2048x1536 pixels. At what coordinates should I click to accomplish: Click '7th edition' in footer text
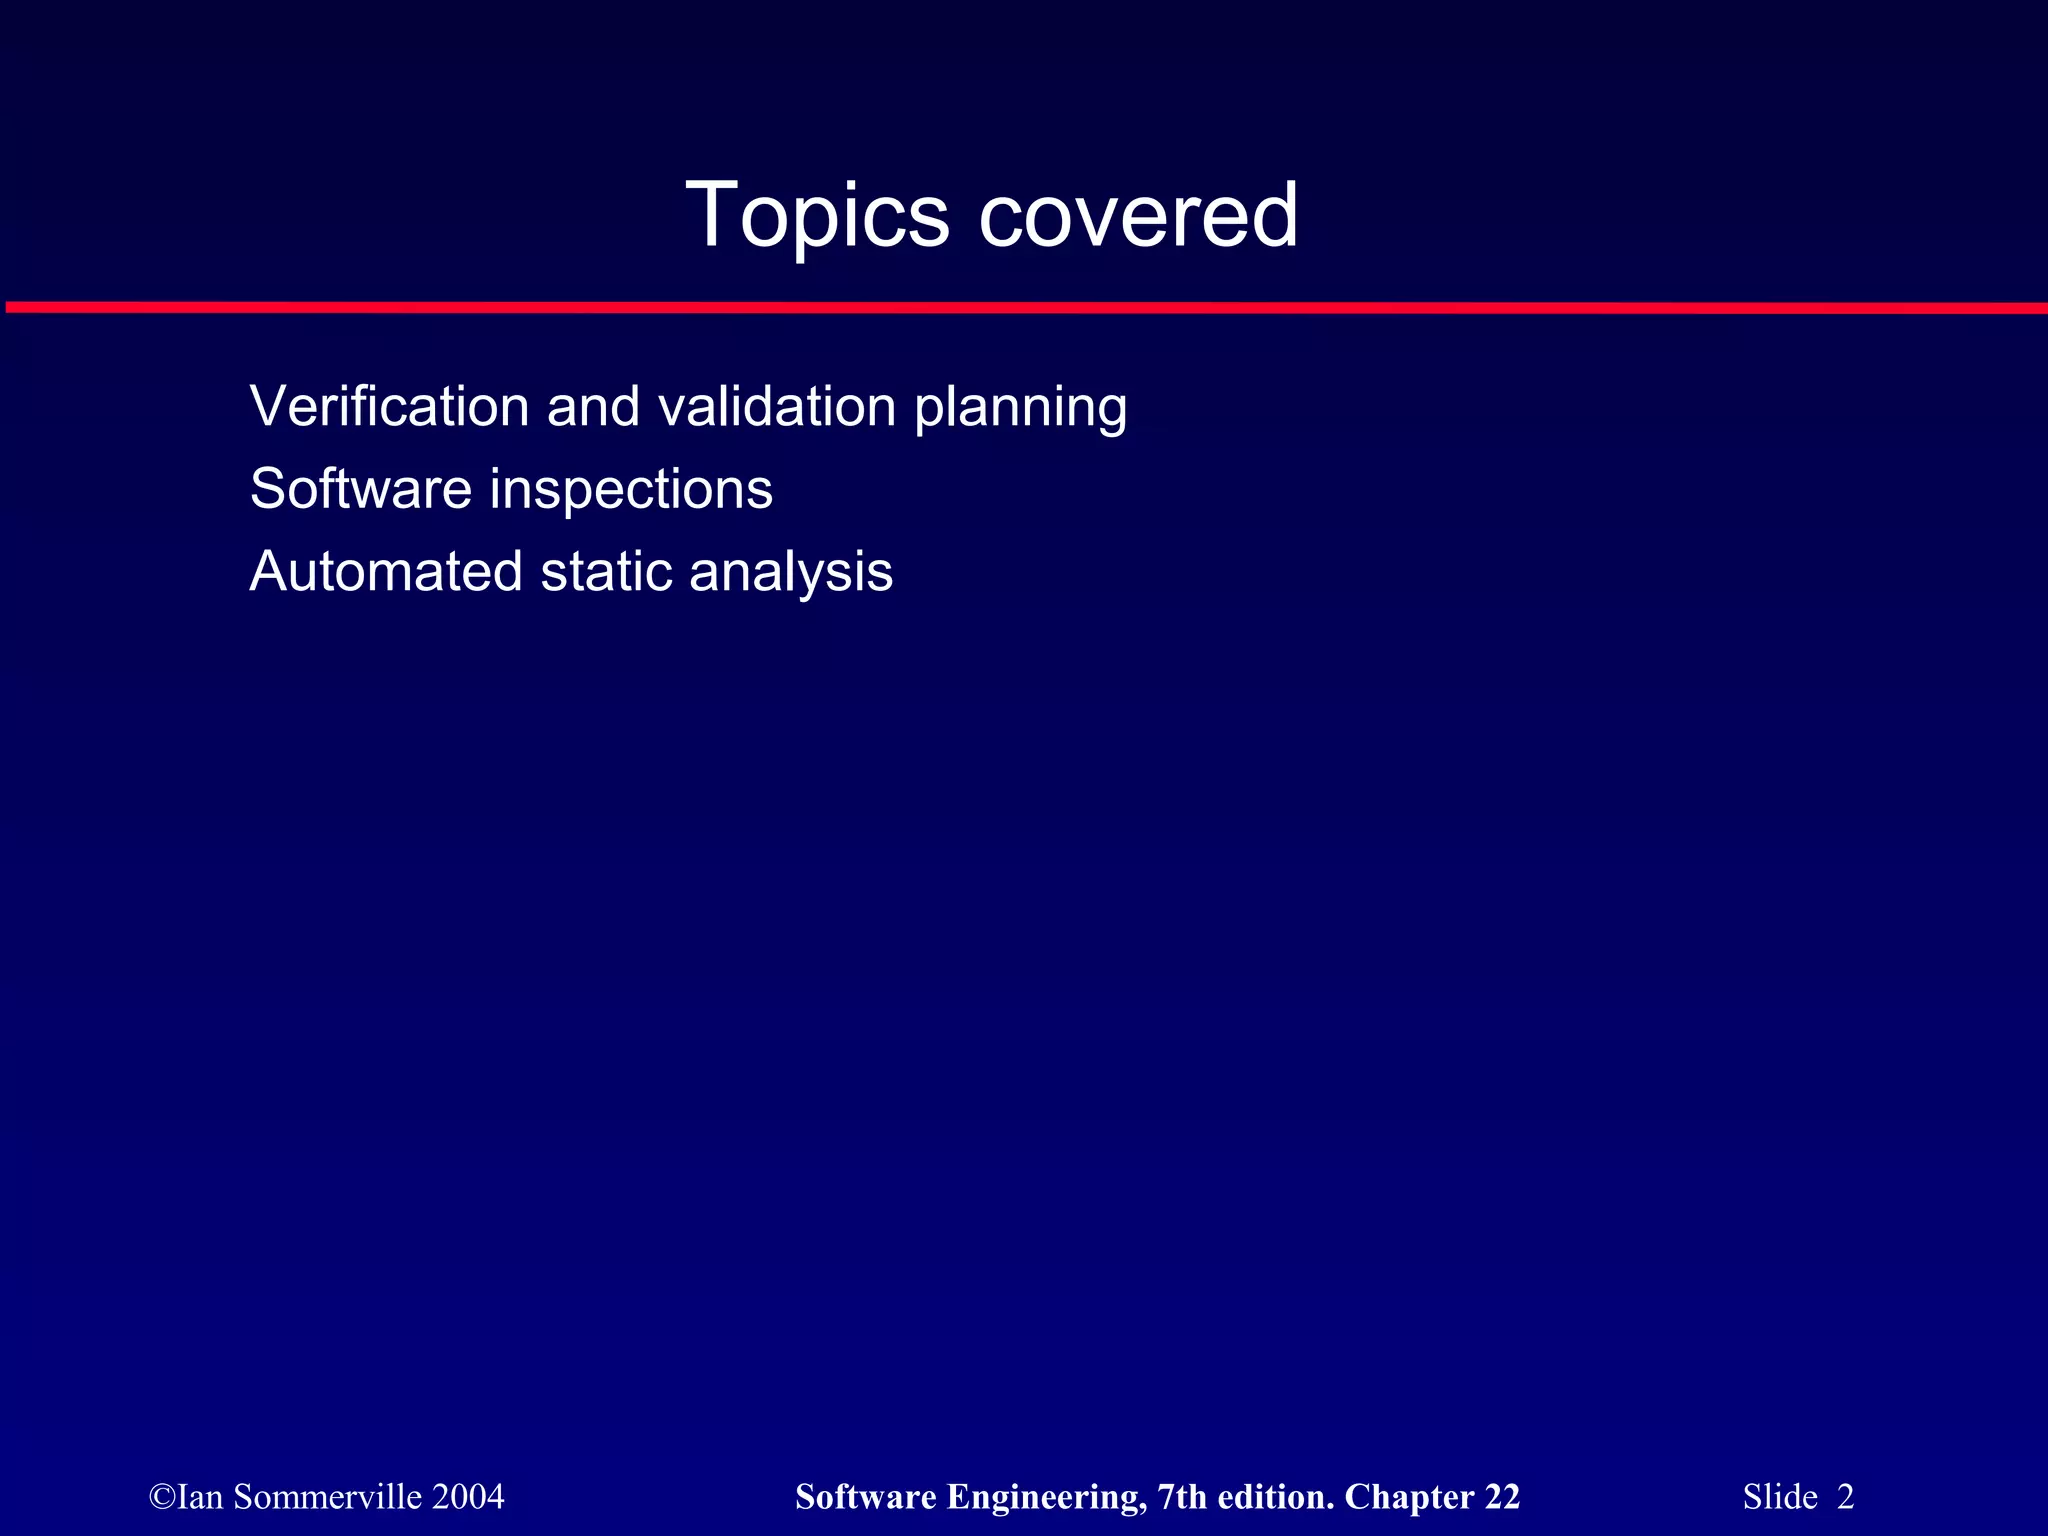click(x=1244, y=1497)
